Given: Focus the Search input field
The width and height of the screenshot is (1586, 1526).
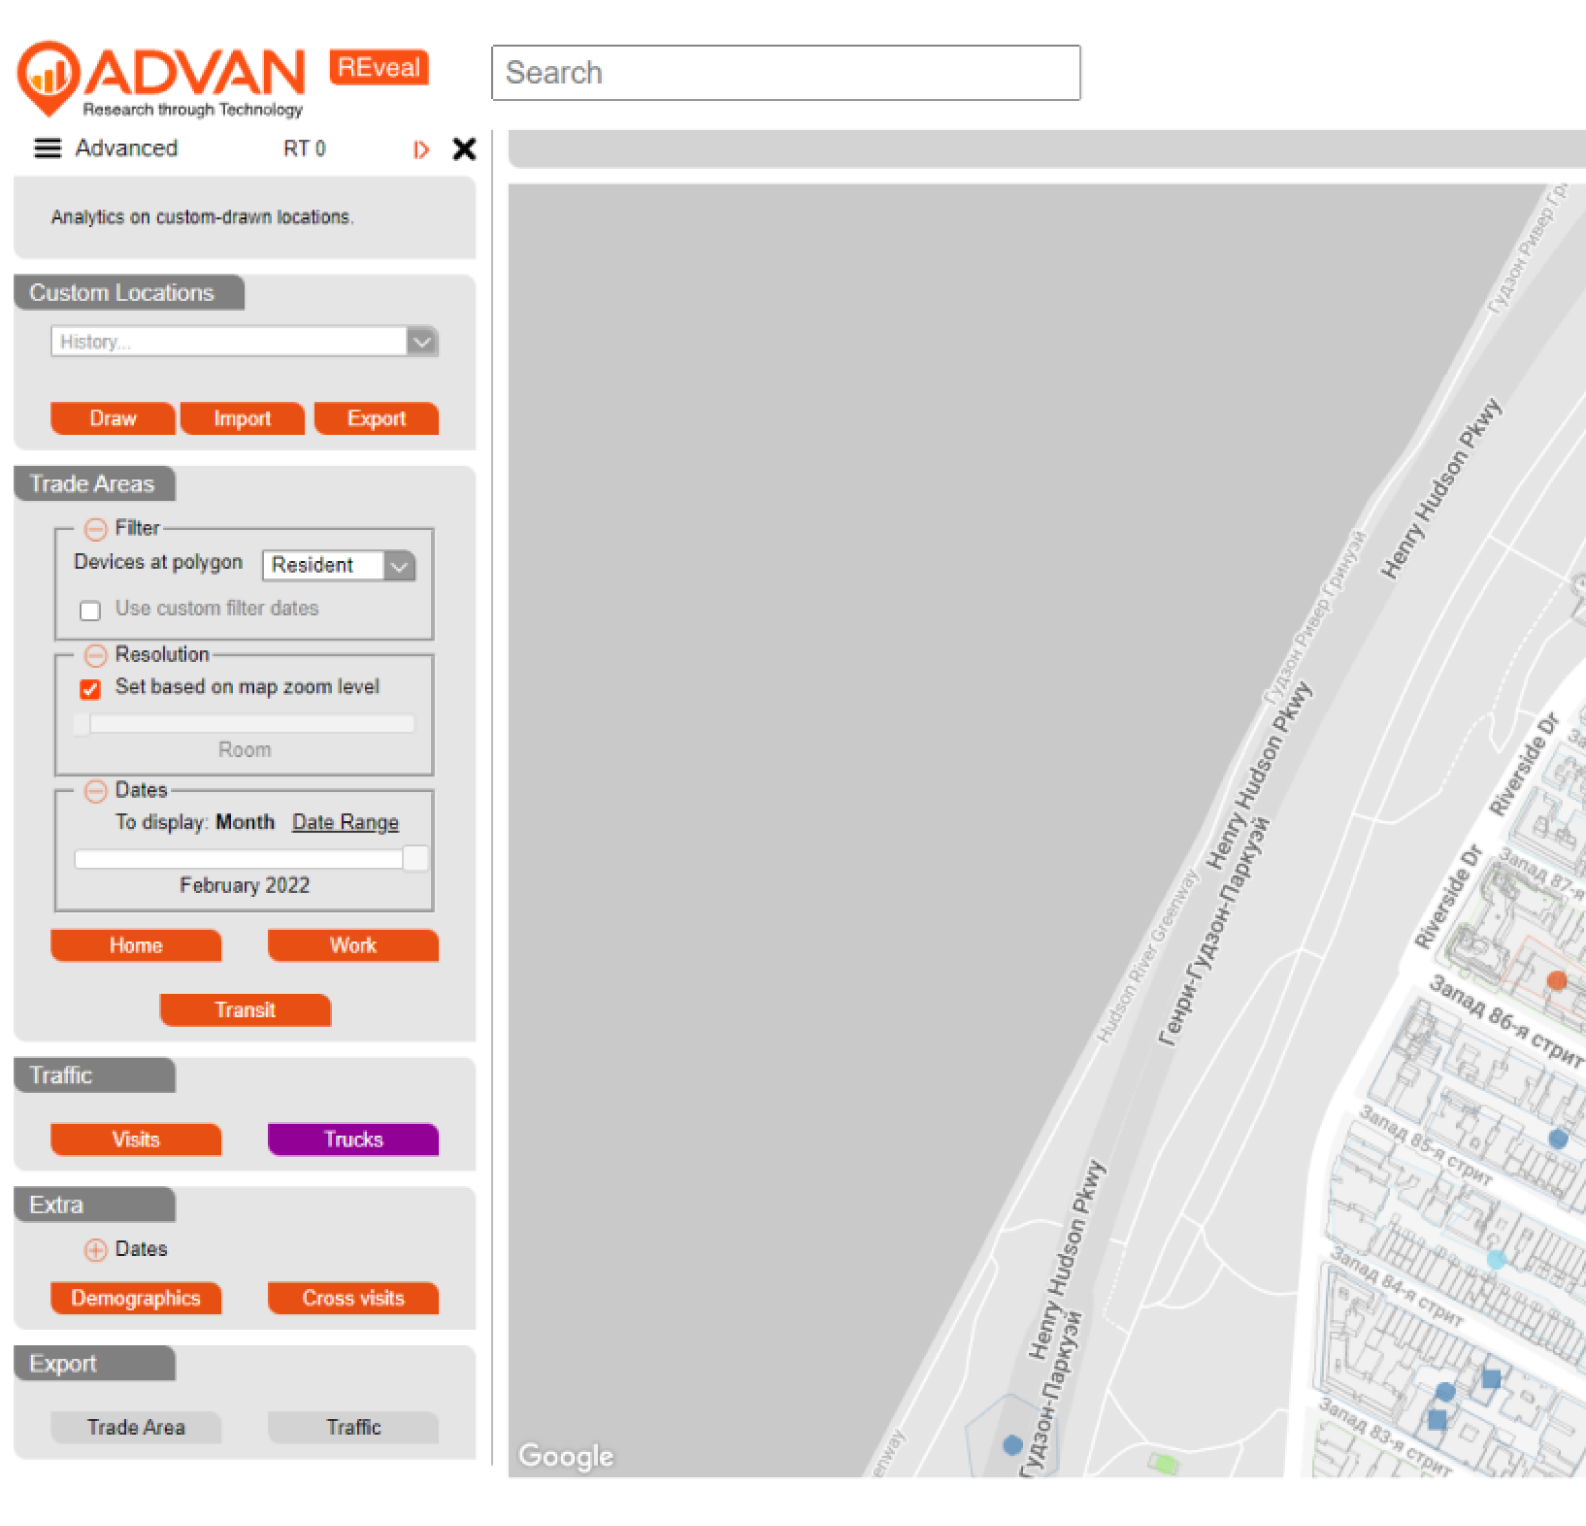Looking at the screenshot, I should point(786,72).
